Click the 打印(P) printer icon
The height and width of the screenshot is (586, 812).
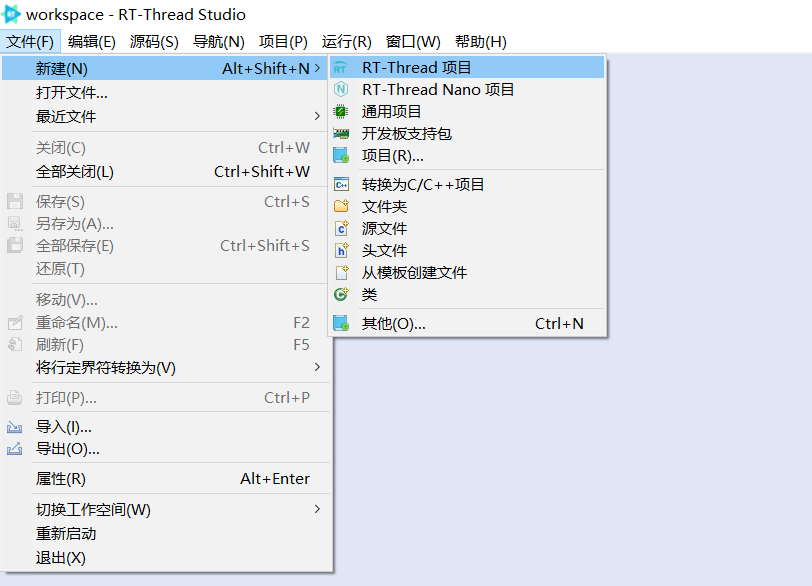(14, 398)
